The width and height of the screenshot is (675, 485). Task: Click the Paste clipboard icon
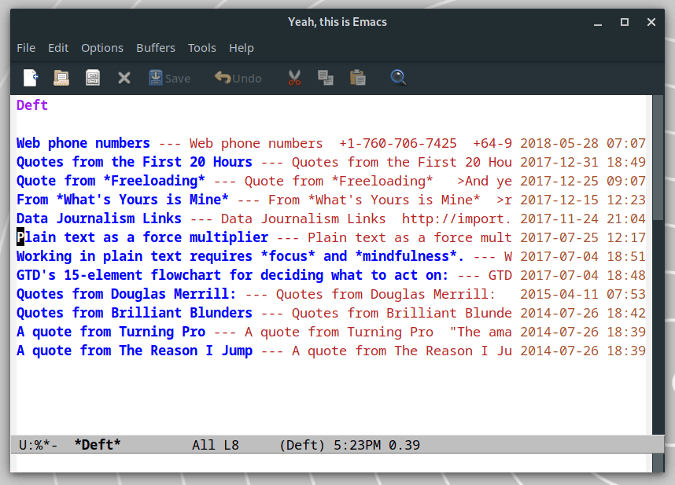[358, 78]
